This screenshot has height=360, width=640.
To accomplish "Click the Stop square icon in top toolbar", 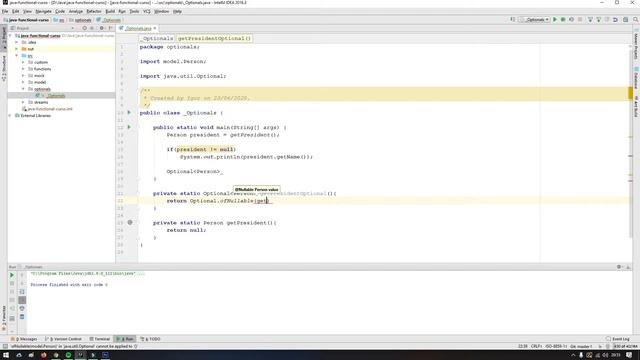I will click(x=580, y=20).
